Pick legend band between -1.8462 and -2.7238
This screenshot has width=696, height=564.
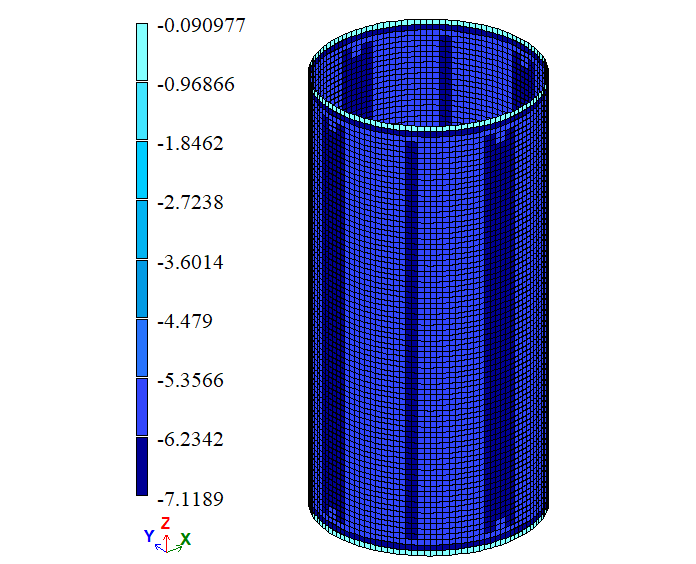(x=142, y=170)
